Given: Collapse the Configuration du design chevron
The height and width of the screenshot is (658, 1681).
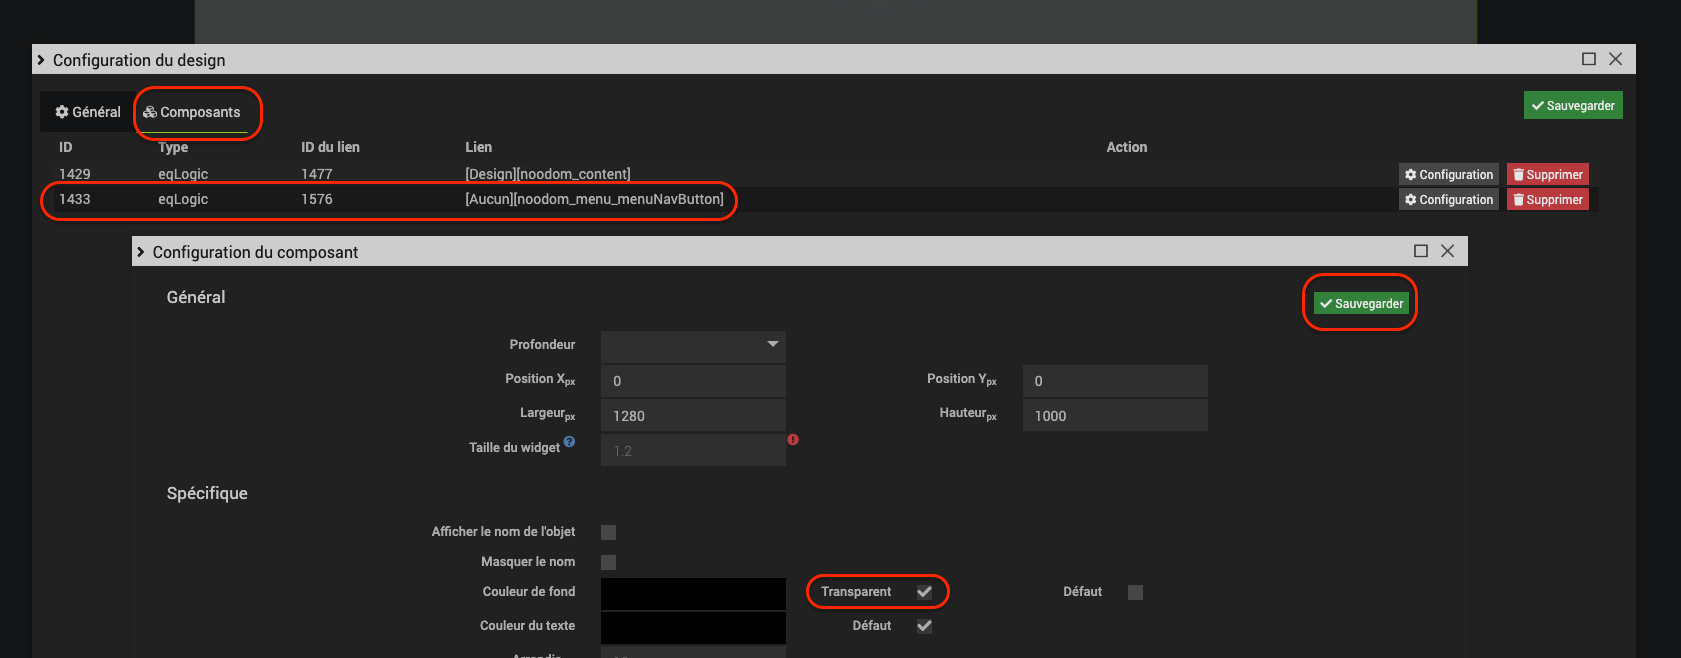Looking at the screenshot, I should pyautogui.click(x=41, y=60).
